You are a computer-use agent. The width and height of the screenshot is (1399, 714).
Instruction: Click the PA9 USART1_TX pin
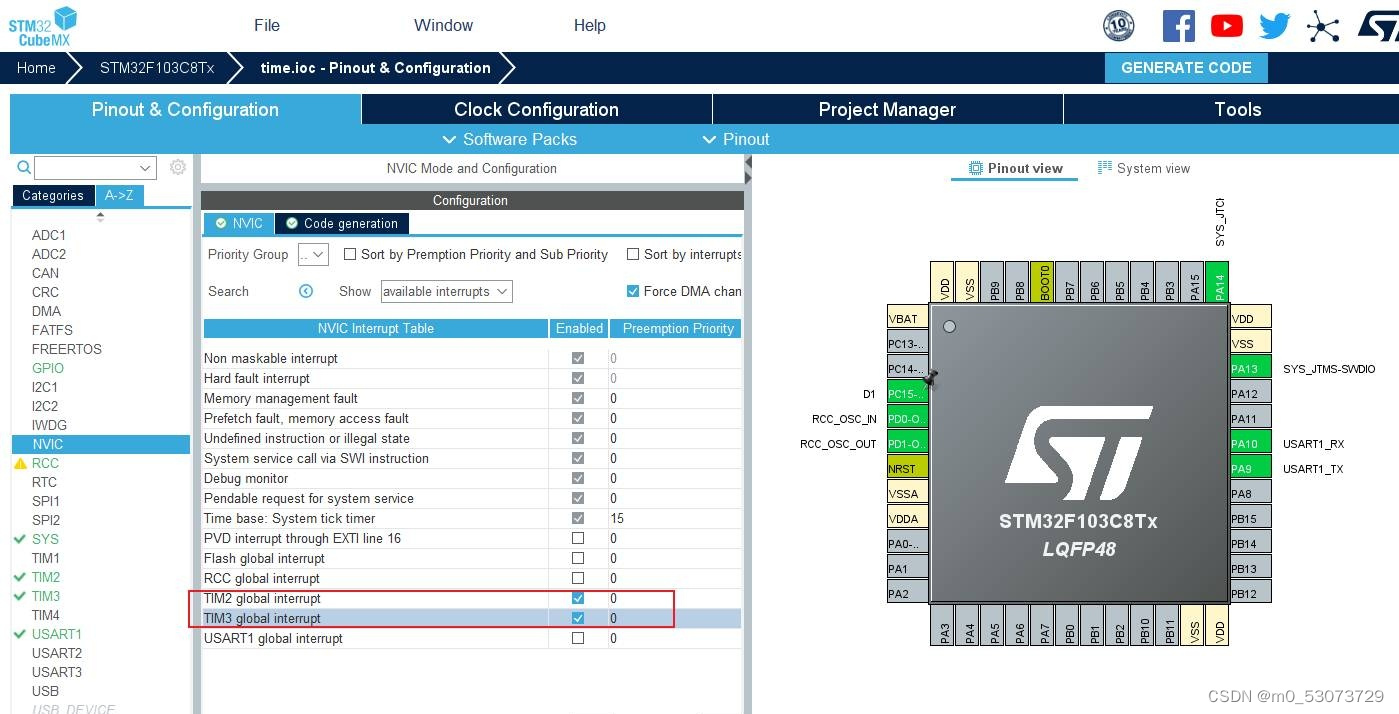(1250, 468)
